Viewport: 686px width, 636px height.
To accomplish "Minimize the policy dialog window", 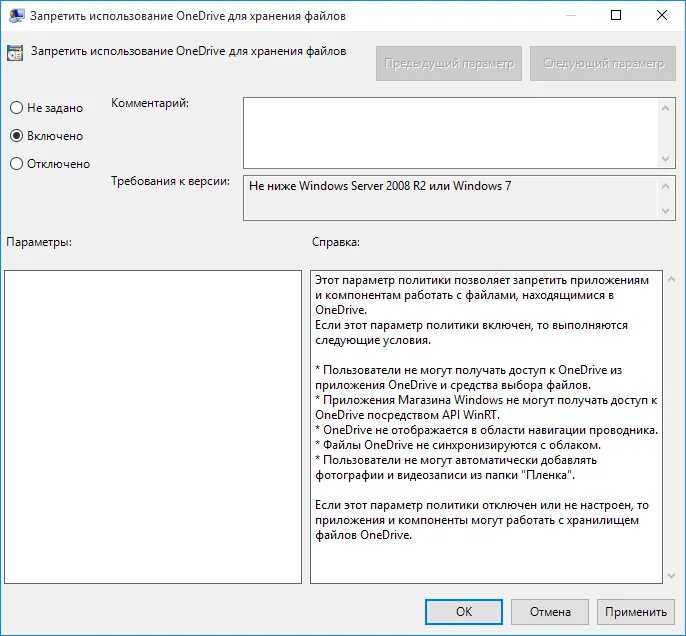I will pyautogui.click(x=570, y=15).
